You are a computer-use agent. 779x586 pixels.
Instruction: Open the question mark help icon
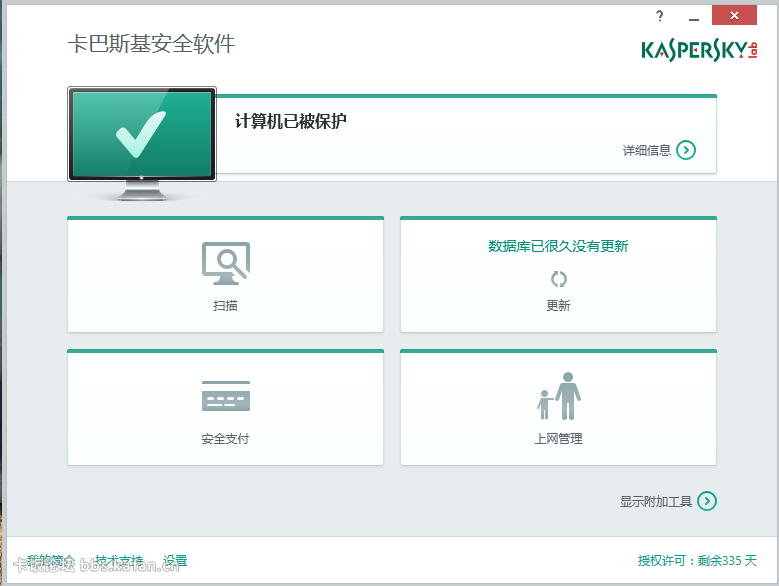tap(659, 16)
